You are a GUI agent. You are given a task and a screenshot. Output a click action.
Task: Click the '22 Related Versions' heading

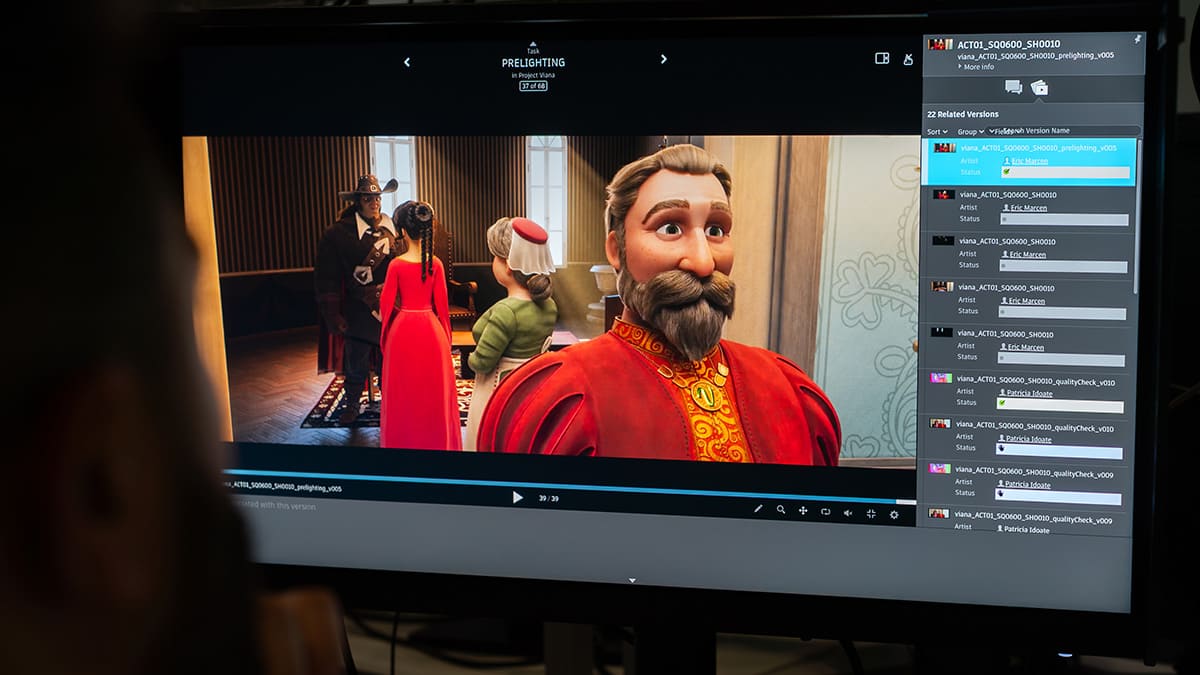tap(962, 114)
